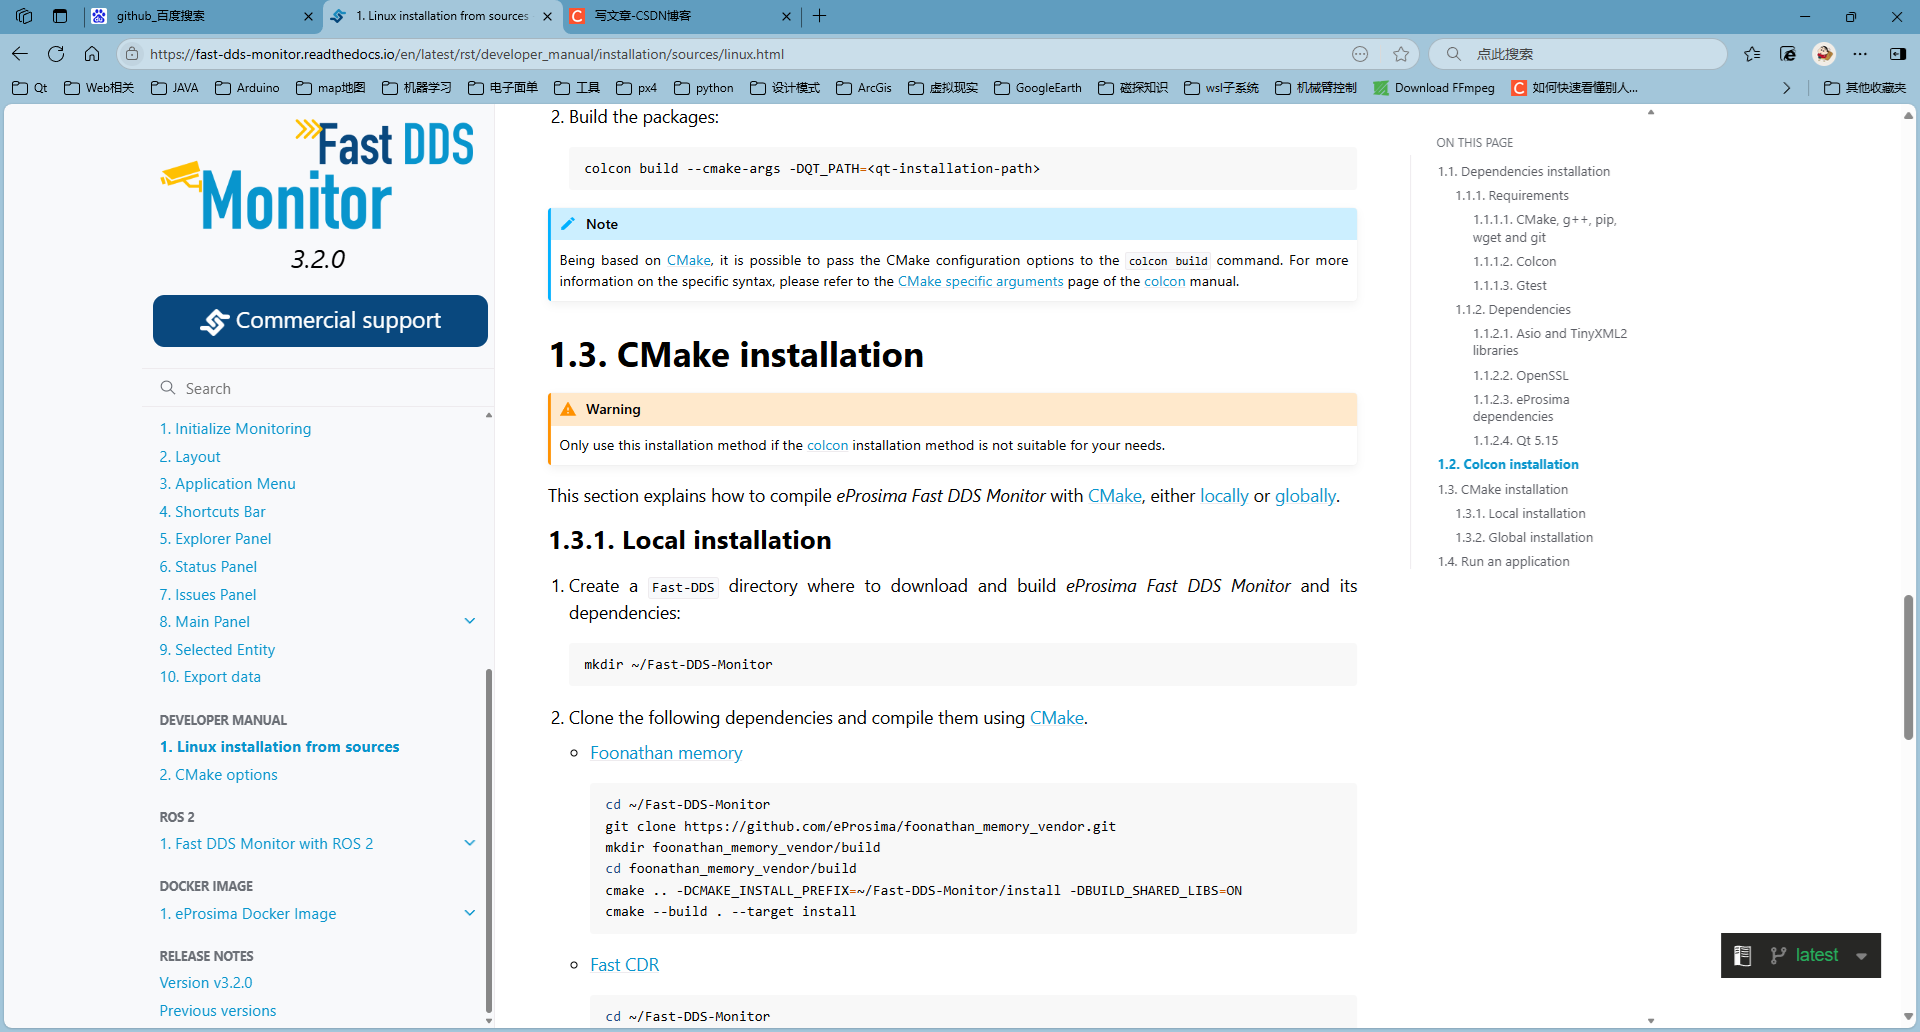Switch to the 写文章-CSDN博客 tab
This screenshot has height=1032, width=1920.
(x=660, y=16)
